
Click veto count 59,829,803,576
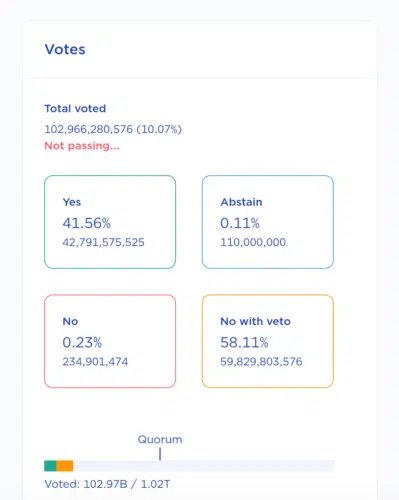pos(261,362)
